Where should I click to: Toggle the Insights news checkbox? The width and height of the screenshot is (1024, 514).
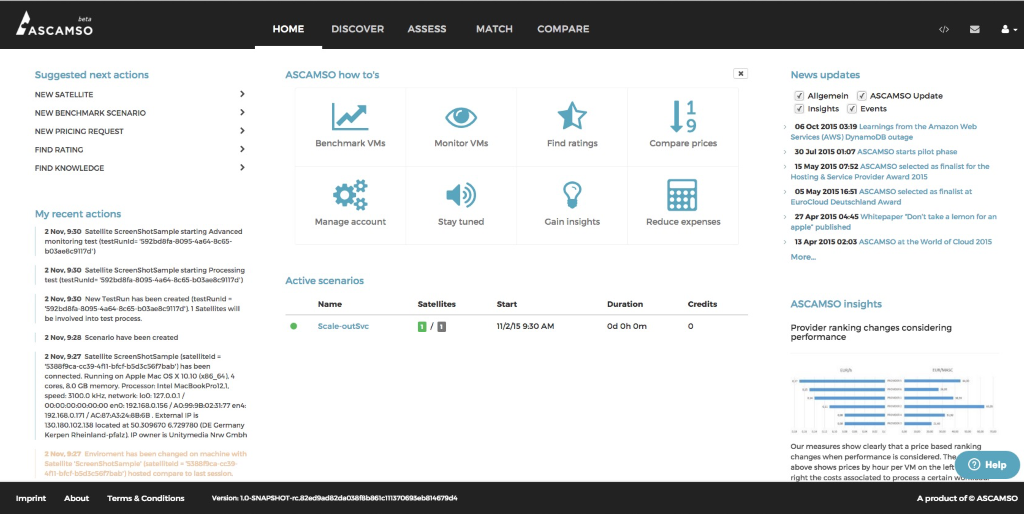(x=799, y=109)
